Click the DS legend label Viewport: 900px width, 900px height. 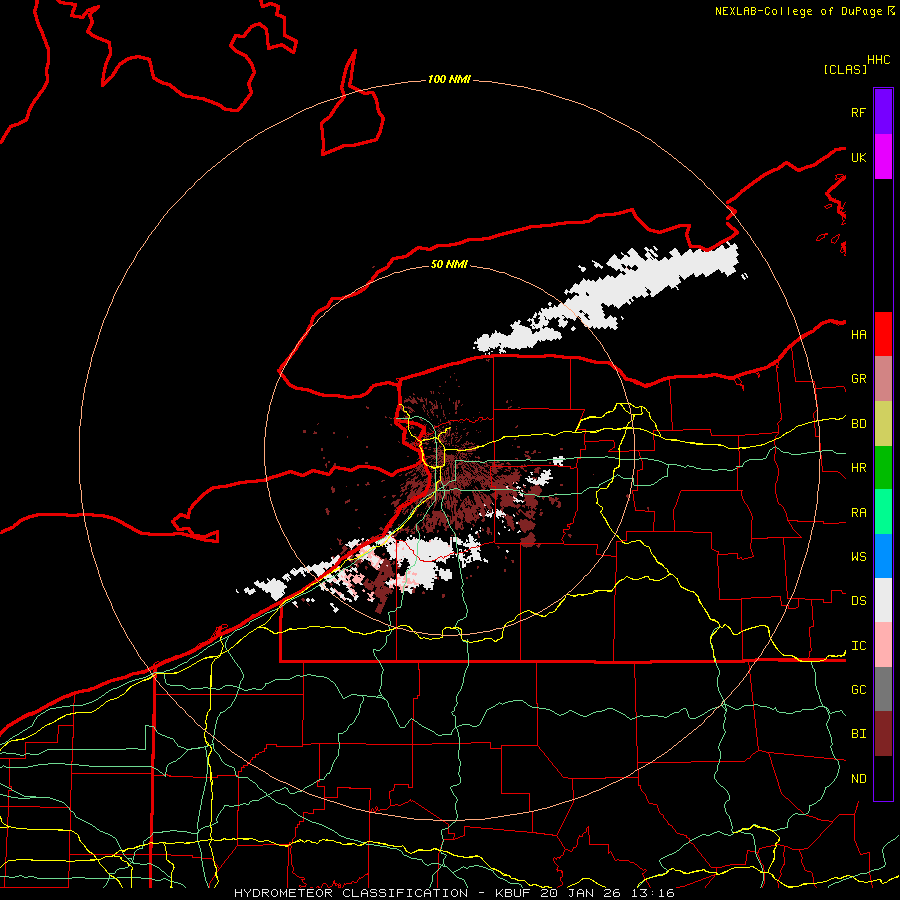pyautogui.click(x=858, y=601)
